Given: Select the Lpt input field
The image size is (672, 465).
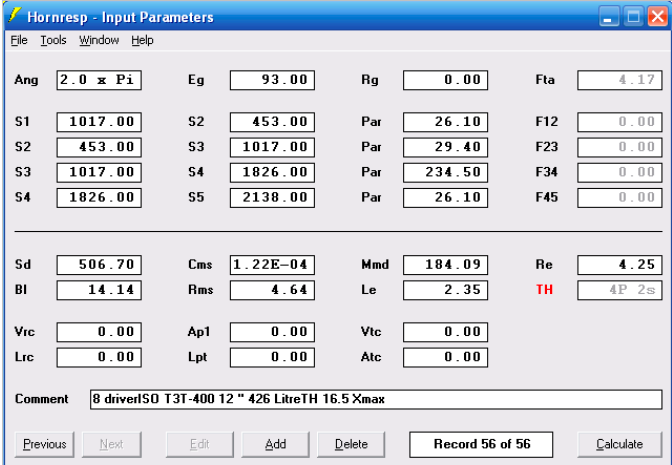Looking at the screenshot, I should [272, 357].
